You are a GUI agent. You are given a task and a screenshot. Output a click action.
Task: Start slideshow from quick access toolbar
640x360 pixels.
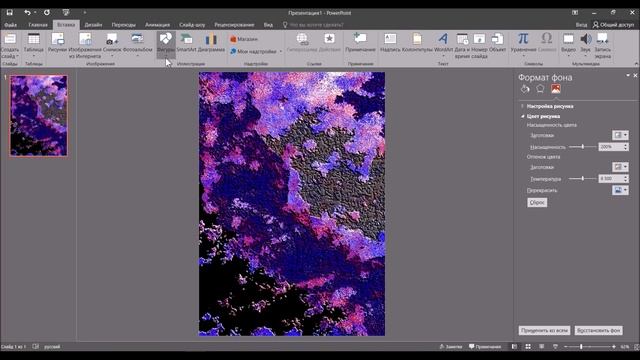tap(66, 13)
